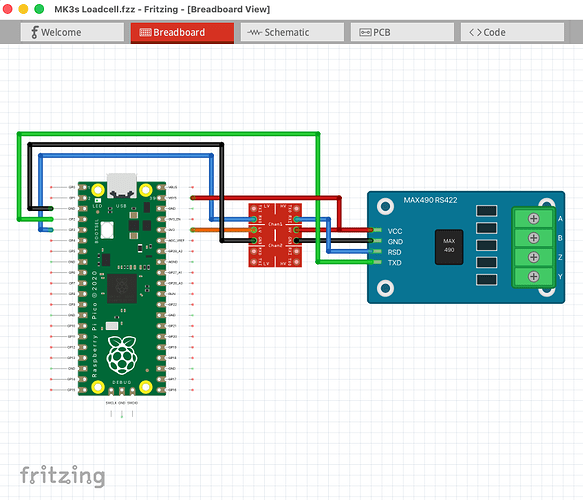The image size is (583, 500).
Task: Click the top-left mounting hole of the MAX490 board
Action: click(386, 206)
